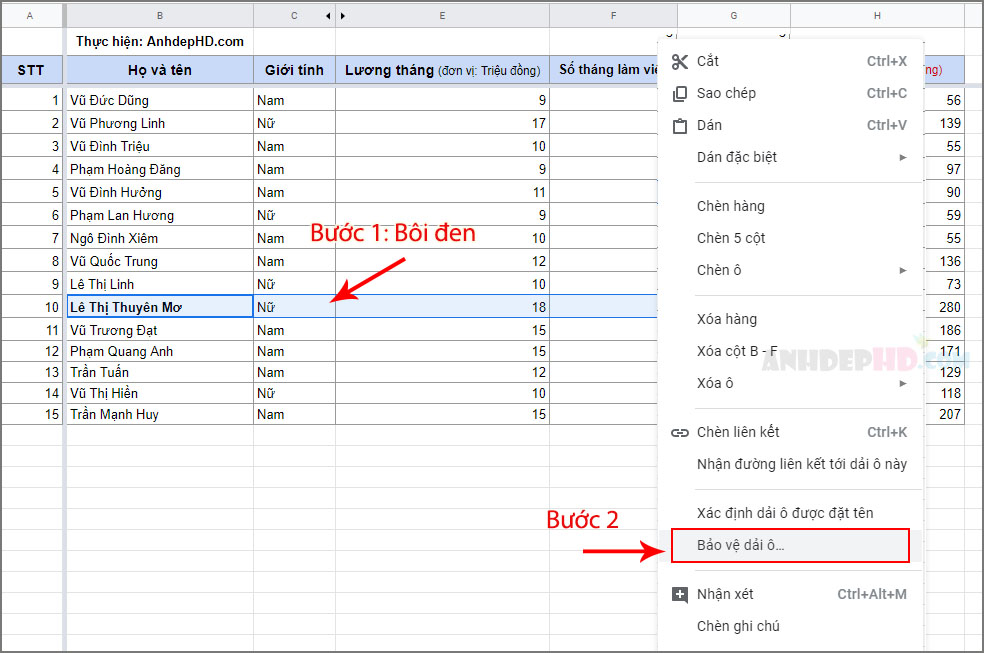Select Chèn 5 cột menu option

click(x=731, y=238)
